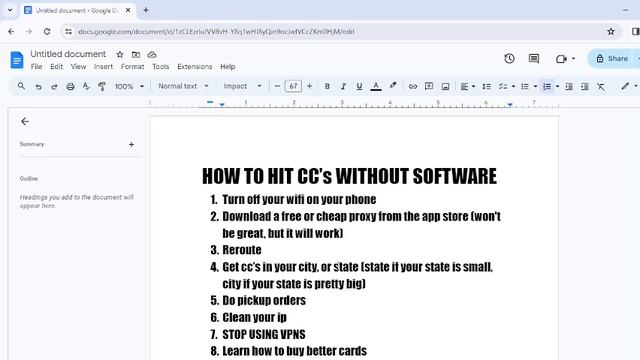640x360 pixels.
Task: Click the heading HOW TO HIT CC's WITHOUT SOFTWARE
Action: click(349, 176)
